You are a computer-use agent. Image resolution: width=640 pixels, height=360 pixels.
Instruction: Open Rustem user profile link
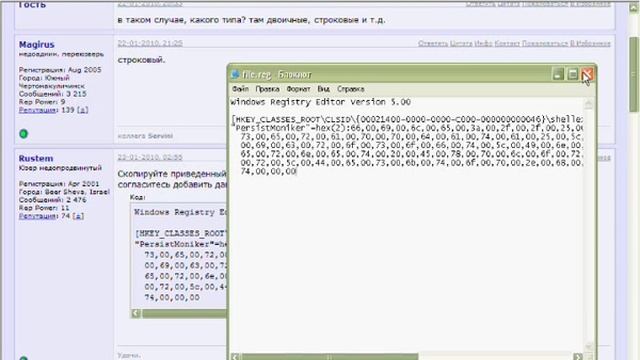36,158
